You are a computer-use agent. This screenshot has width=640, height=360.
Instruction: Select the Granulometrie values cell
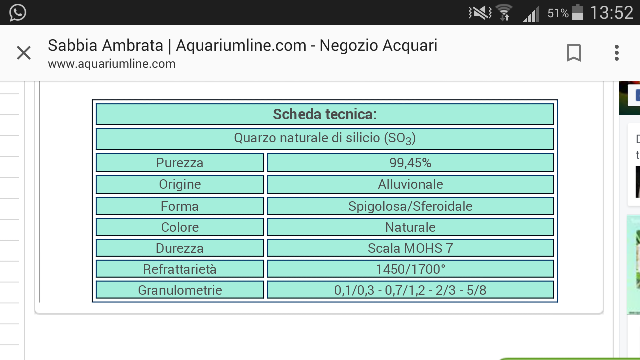410,290
